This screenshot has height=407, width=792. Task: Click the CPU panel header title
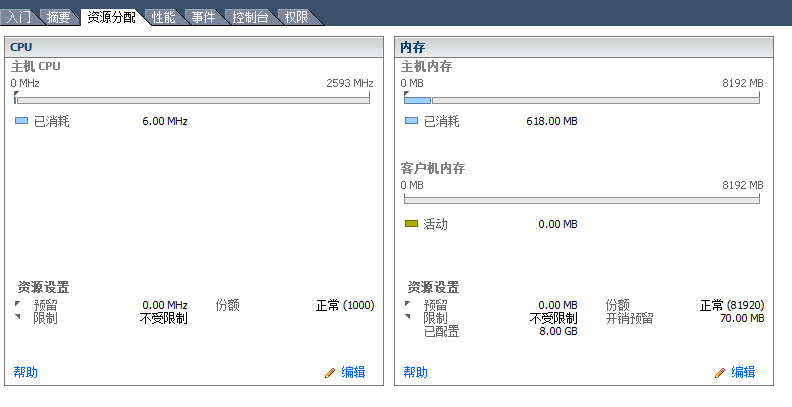coord(21,47)
